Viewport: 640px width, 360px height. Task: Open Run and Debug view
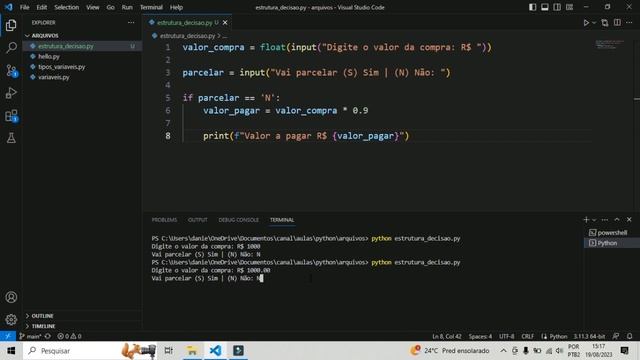(x=11, y=93)
